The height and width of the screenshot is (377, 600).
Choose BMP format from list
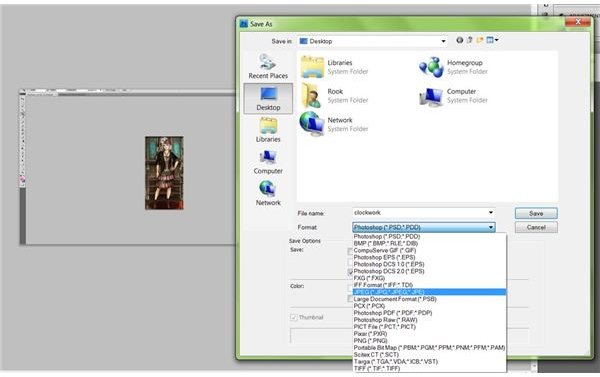tap(429, 243)
